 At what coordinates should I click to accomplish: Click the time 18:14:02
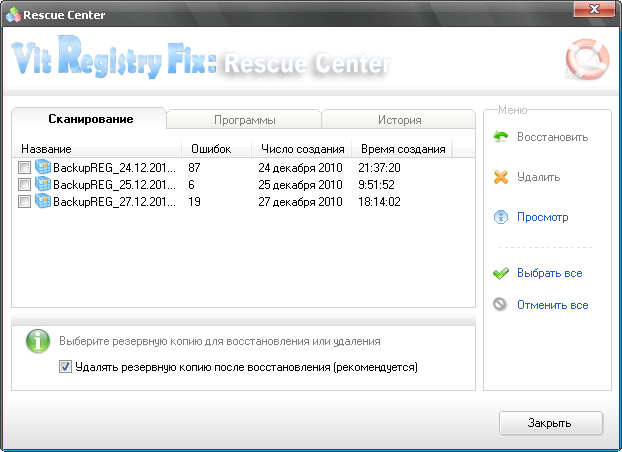click(x=379, y=202)
